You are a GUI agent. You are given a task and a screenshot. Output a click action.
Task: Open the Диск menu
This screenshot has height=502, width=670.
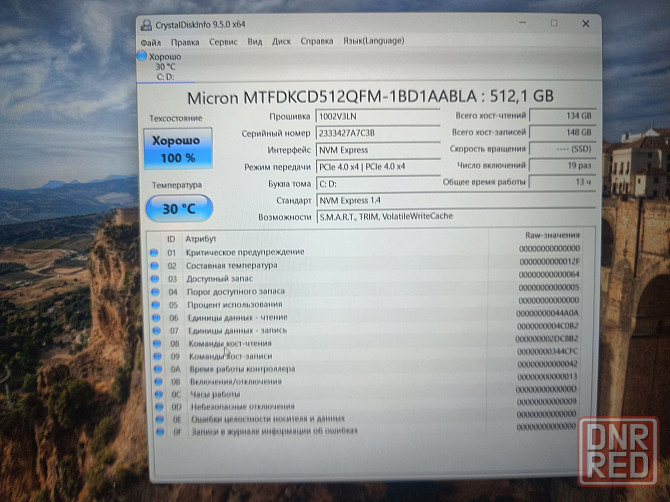281,41
